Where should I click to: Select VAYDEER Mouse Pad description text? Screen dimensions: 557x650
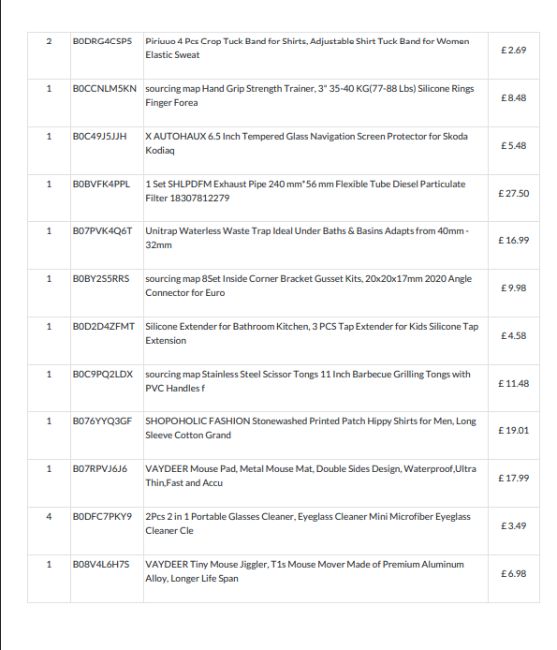(x=311, y=475)
